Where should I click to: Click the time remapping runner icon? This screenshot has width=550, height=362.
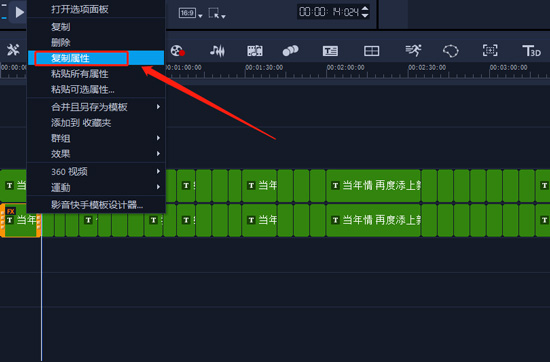(x=413, y=51)
